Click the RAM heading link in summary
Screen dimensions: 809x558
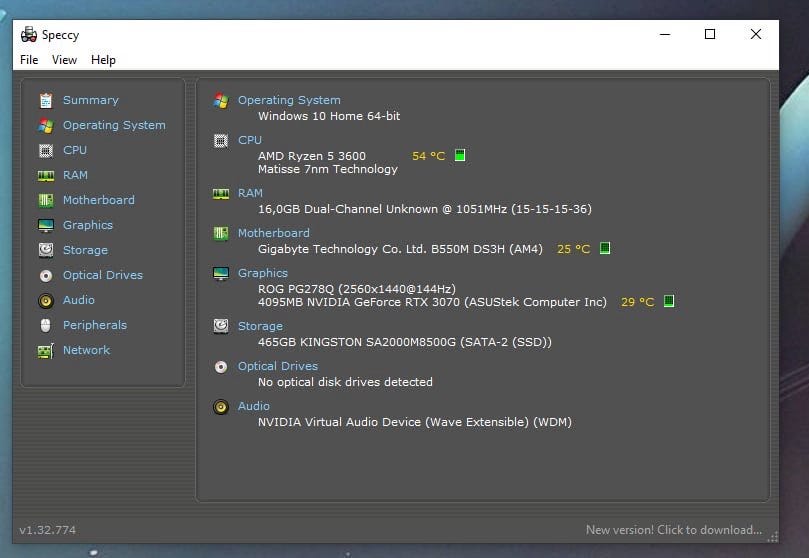[x=250, y=193]
